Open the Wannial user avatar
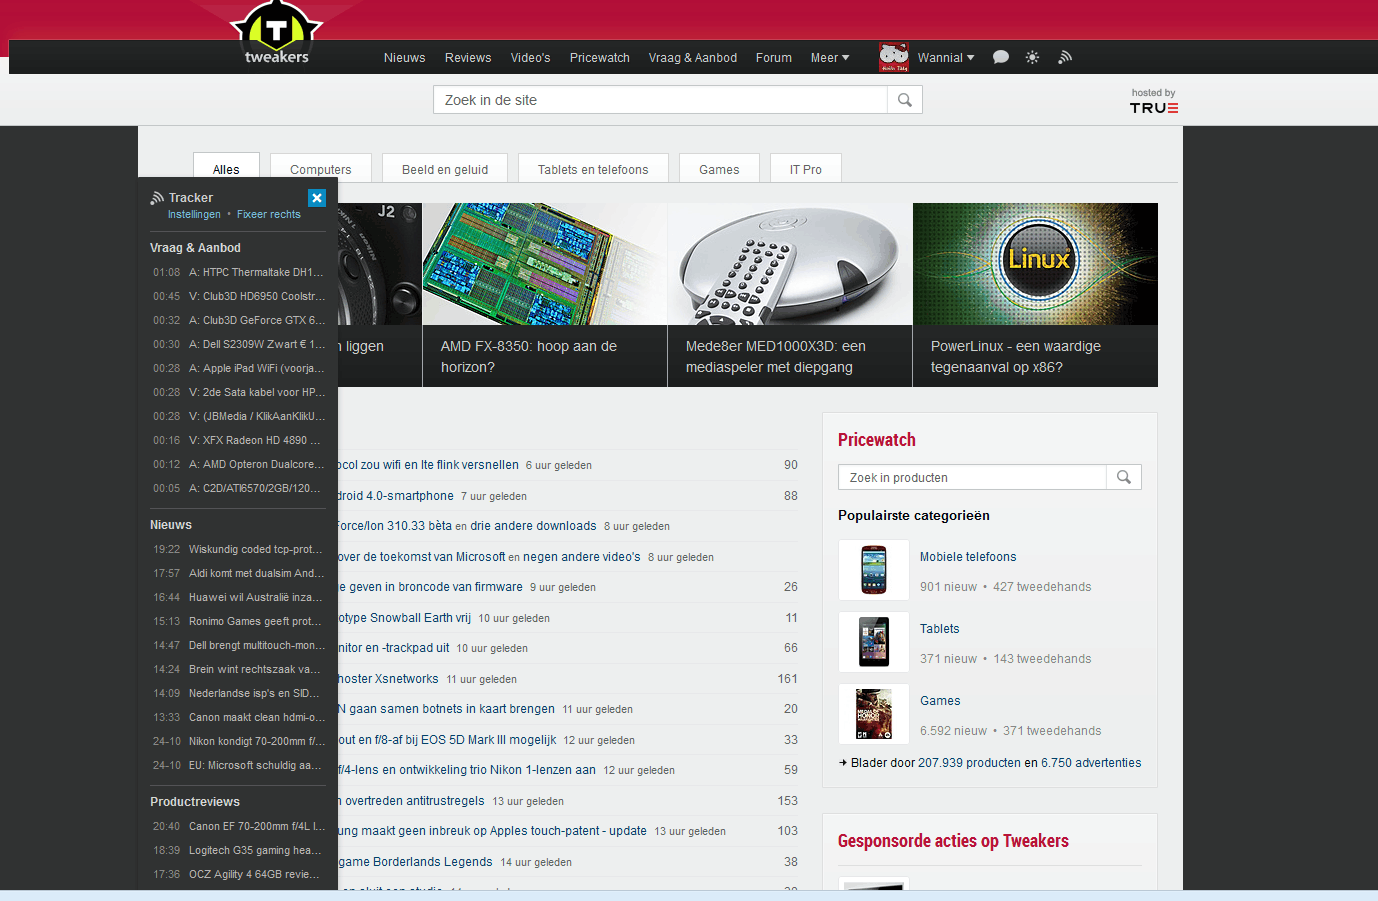This screenshot has height=901, width=1378. [894, 57]
